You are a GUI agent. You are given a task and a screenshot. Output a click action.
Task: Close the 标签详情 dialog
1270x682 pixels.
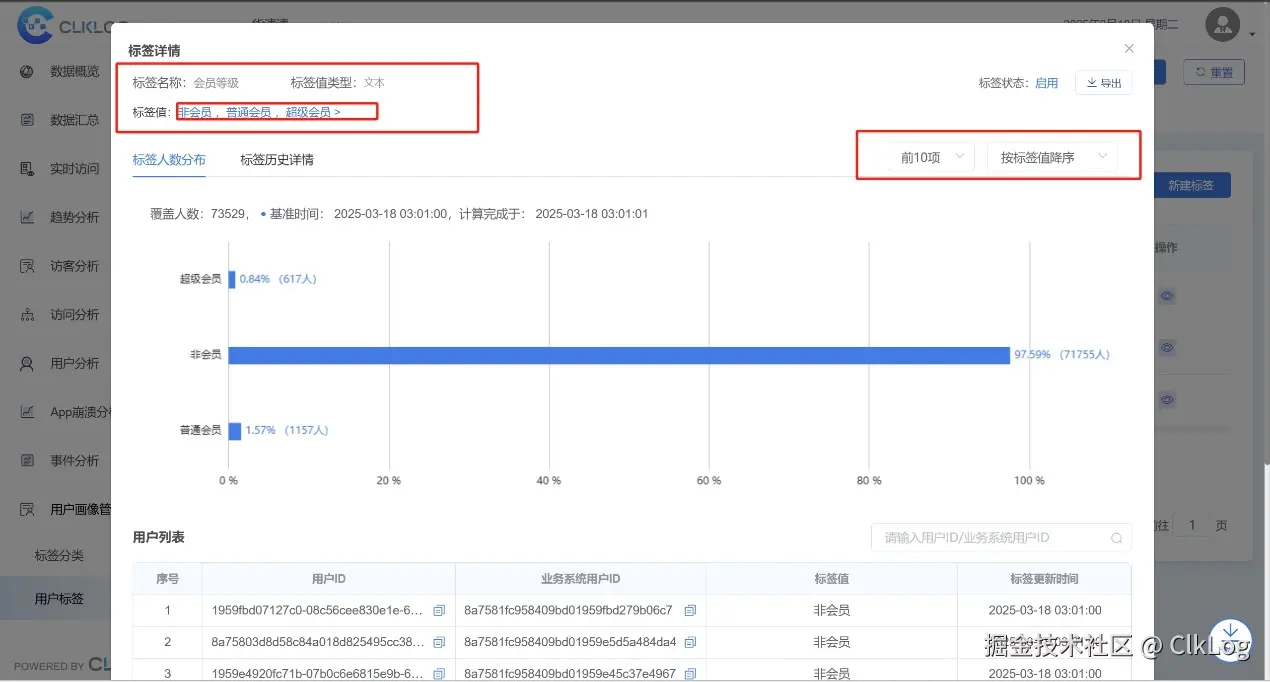coord(1129,48)
